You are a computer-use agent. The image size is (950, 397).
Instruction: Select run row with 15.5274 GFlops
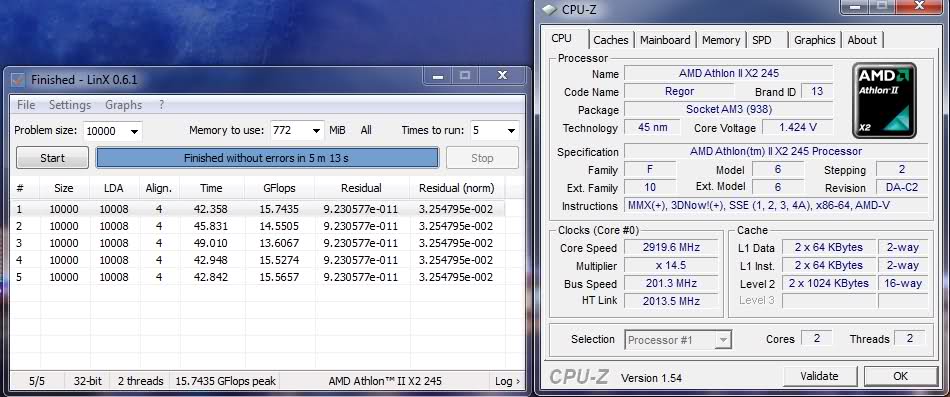tap(258, 260)
